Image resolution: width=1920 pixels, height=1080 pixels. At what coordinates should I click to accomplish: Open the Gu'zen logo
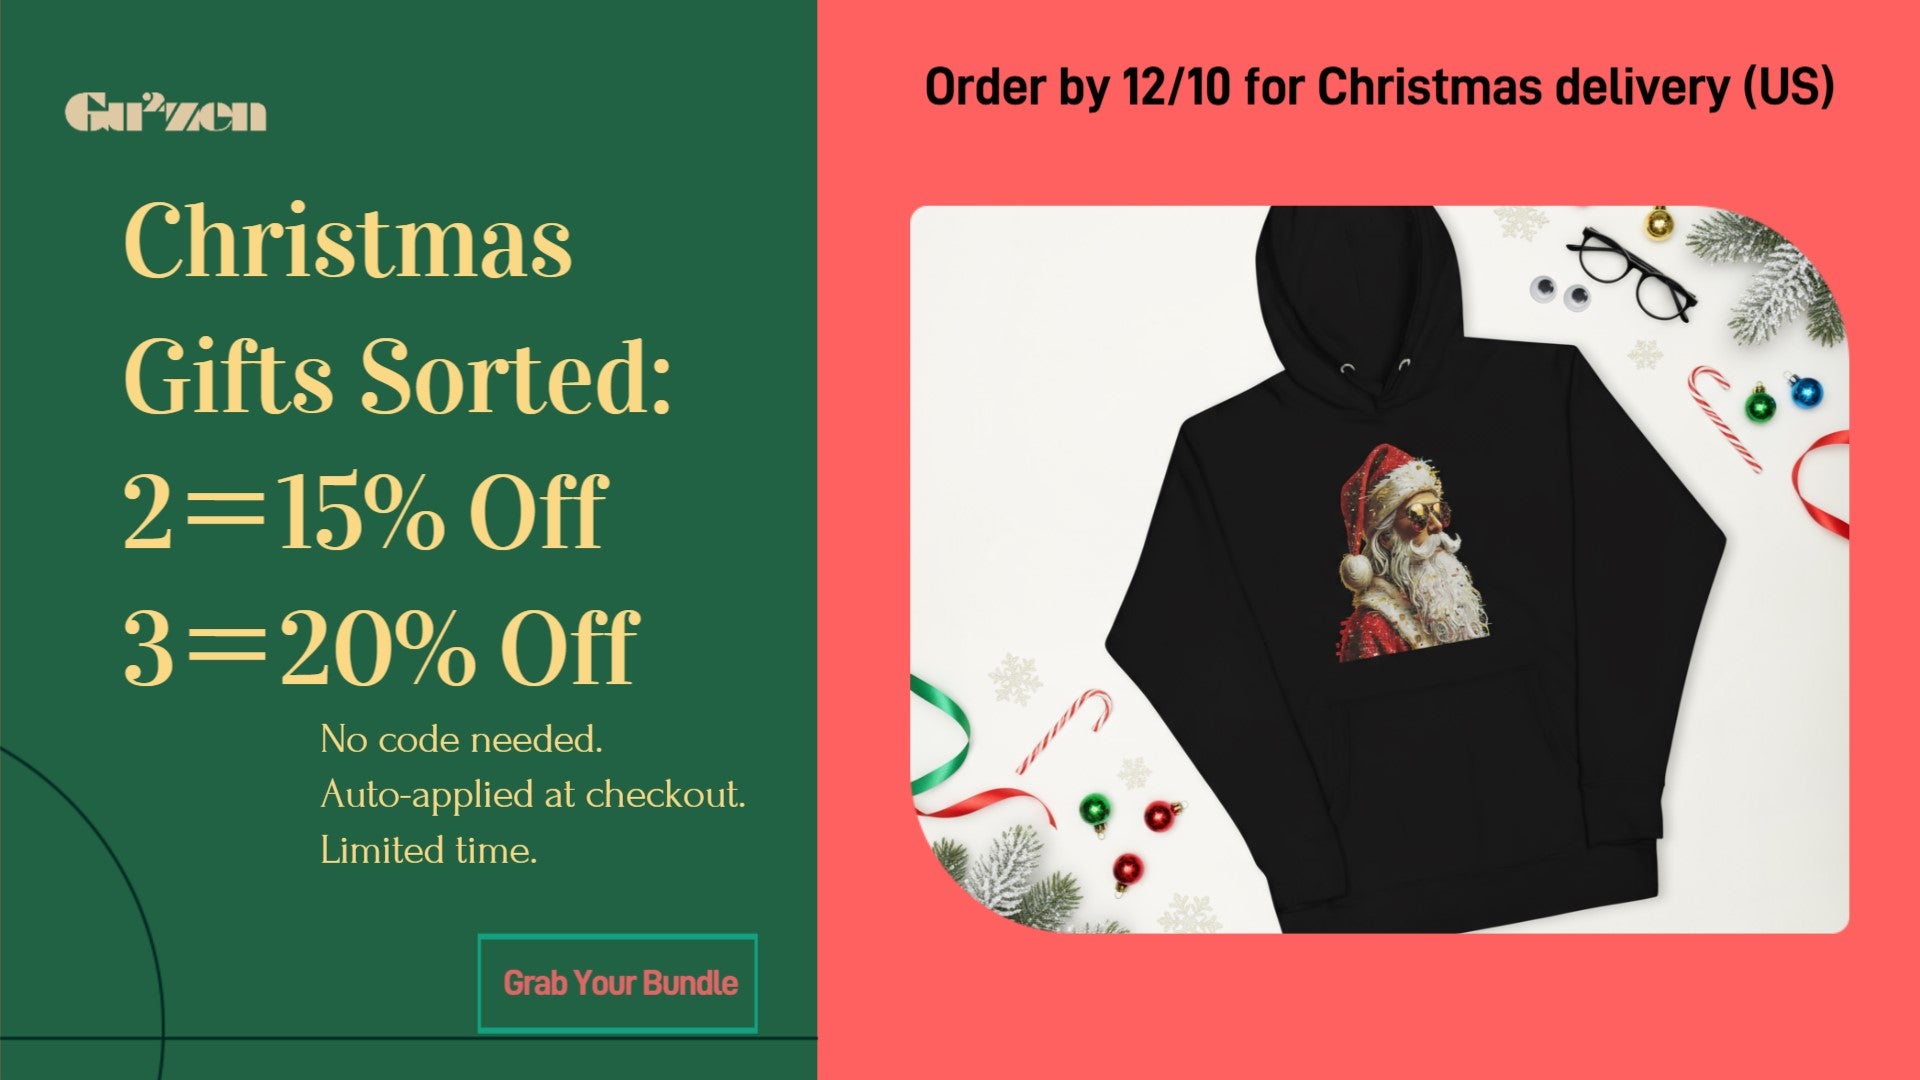click(166, 112)
